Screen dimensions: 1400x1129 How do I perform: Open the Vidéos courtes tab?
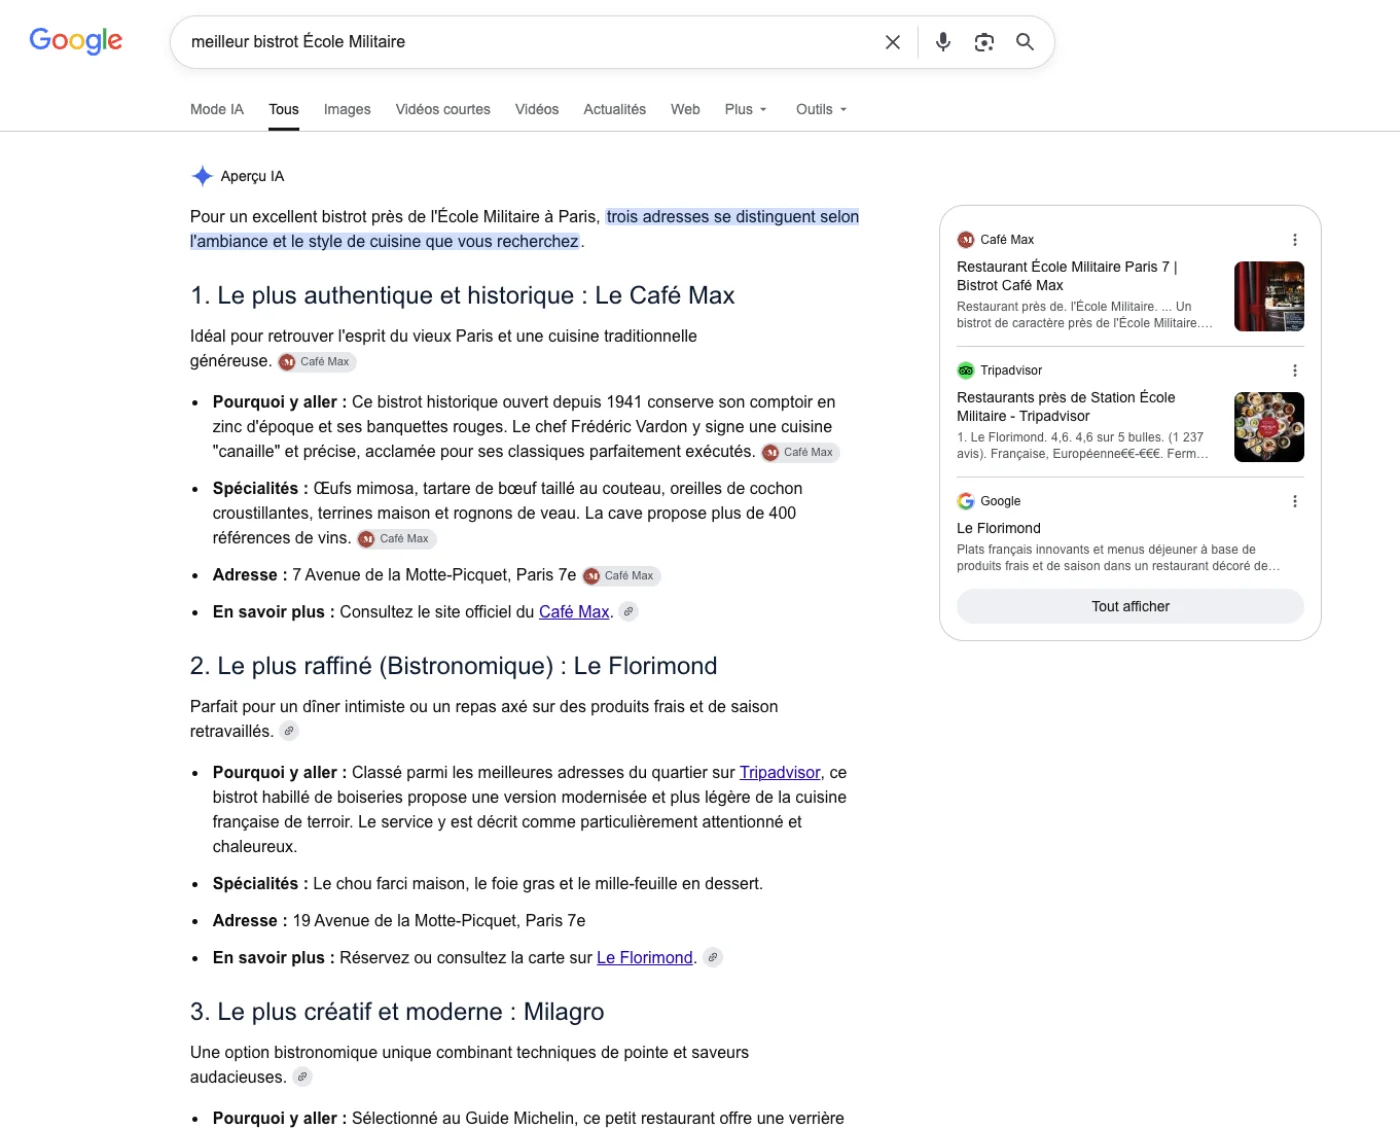click(x=443, y=110)
